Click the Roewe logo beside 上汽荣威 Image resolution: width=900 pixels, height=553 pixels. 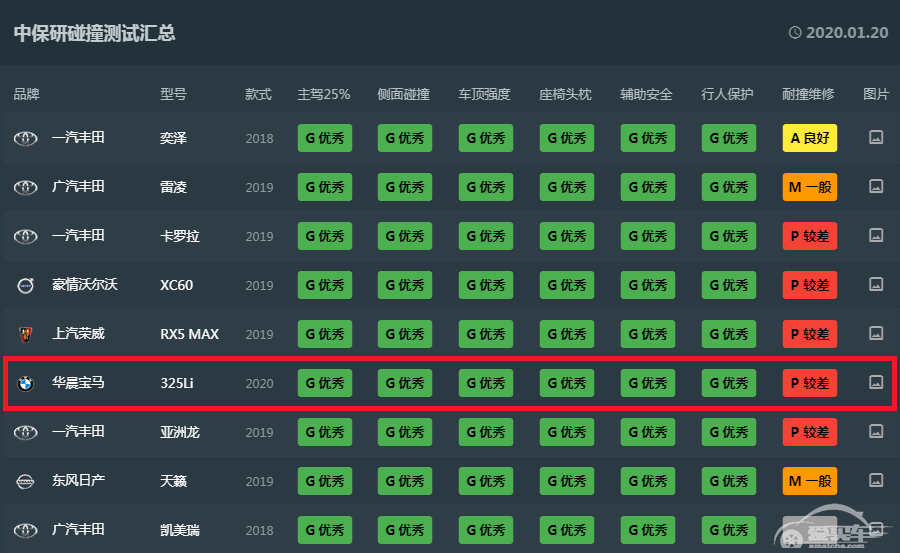point(25,334)
